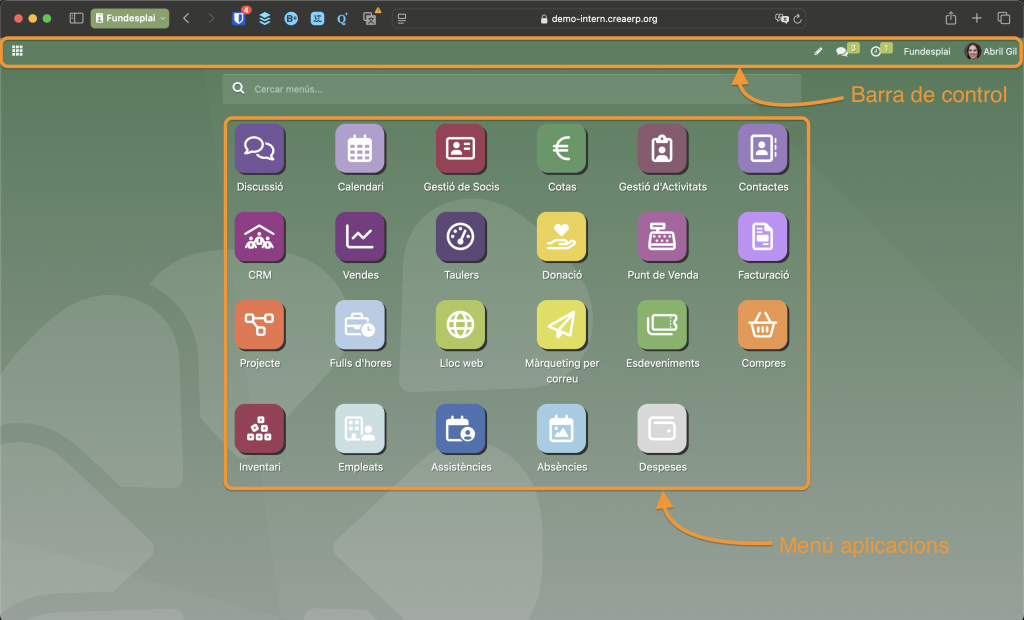Open Punt de Venda app
The height and width of the screenshot is (620, 1024).
pyautogui.click(x=662, y=237)
